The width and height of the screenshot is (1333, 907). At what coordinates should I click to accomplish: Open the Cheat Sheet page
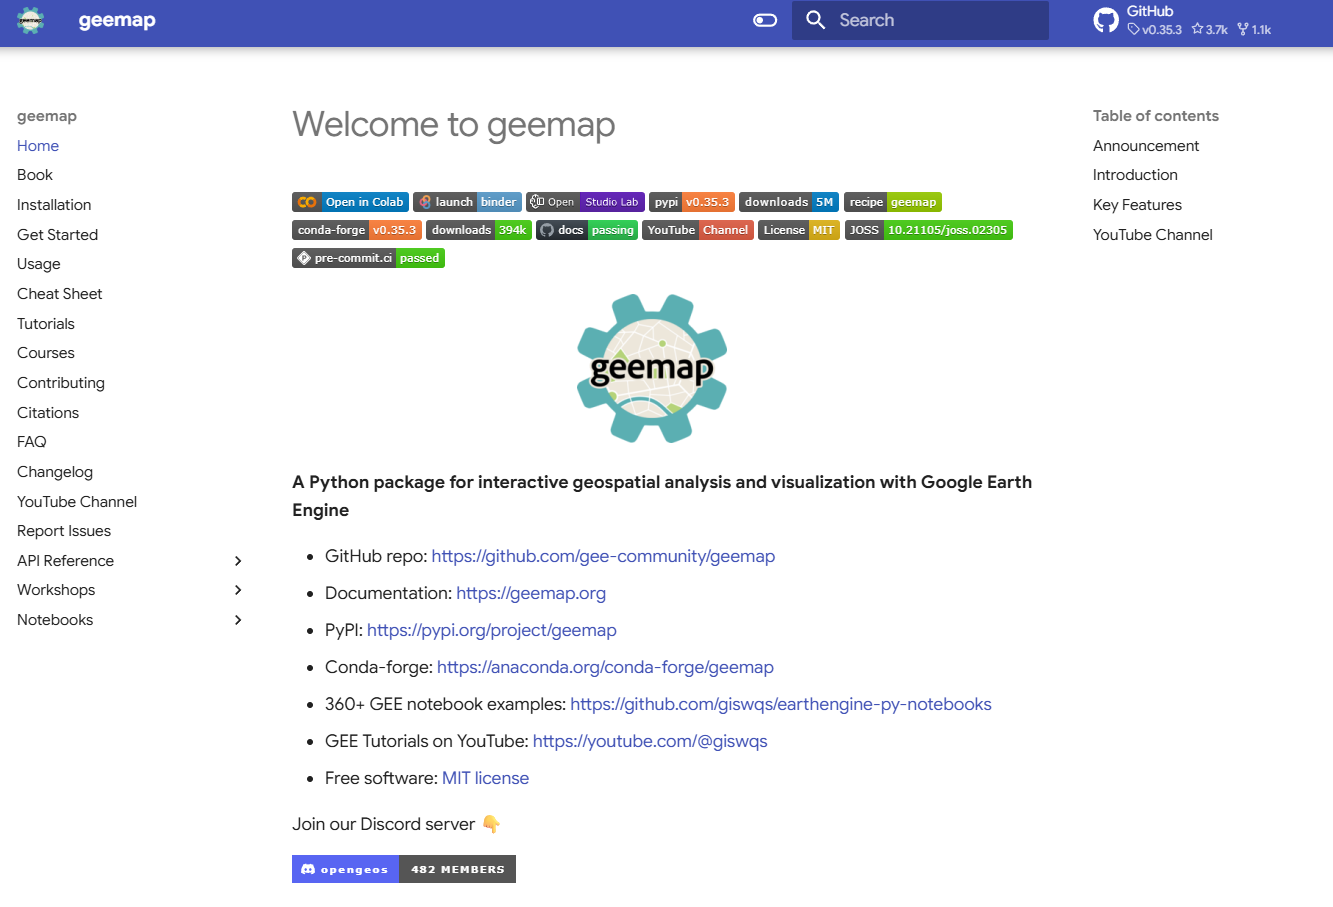point(60,294)
